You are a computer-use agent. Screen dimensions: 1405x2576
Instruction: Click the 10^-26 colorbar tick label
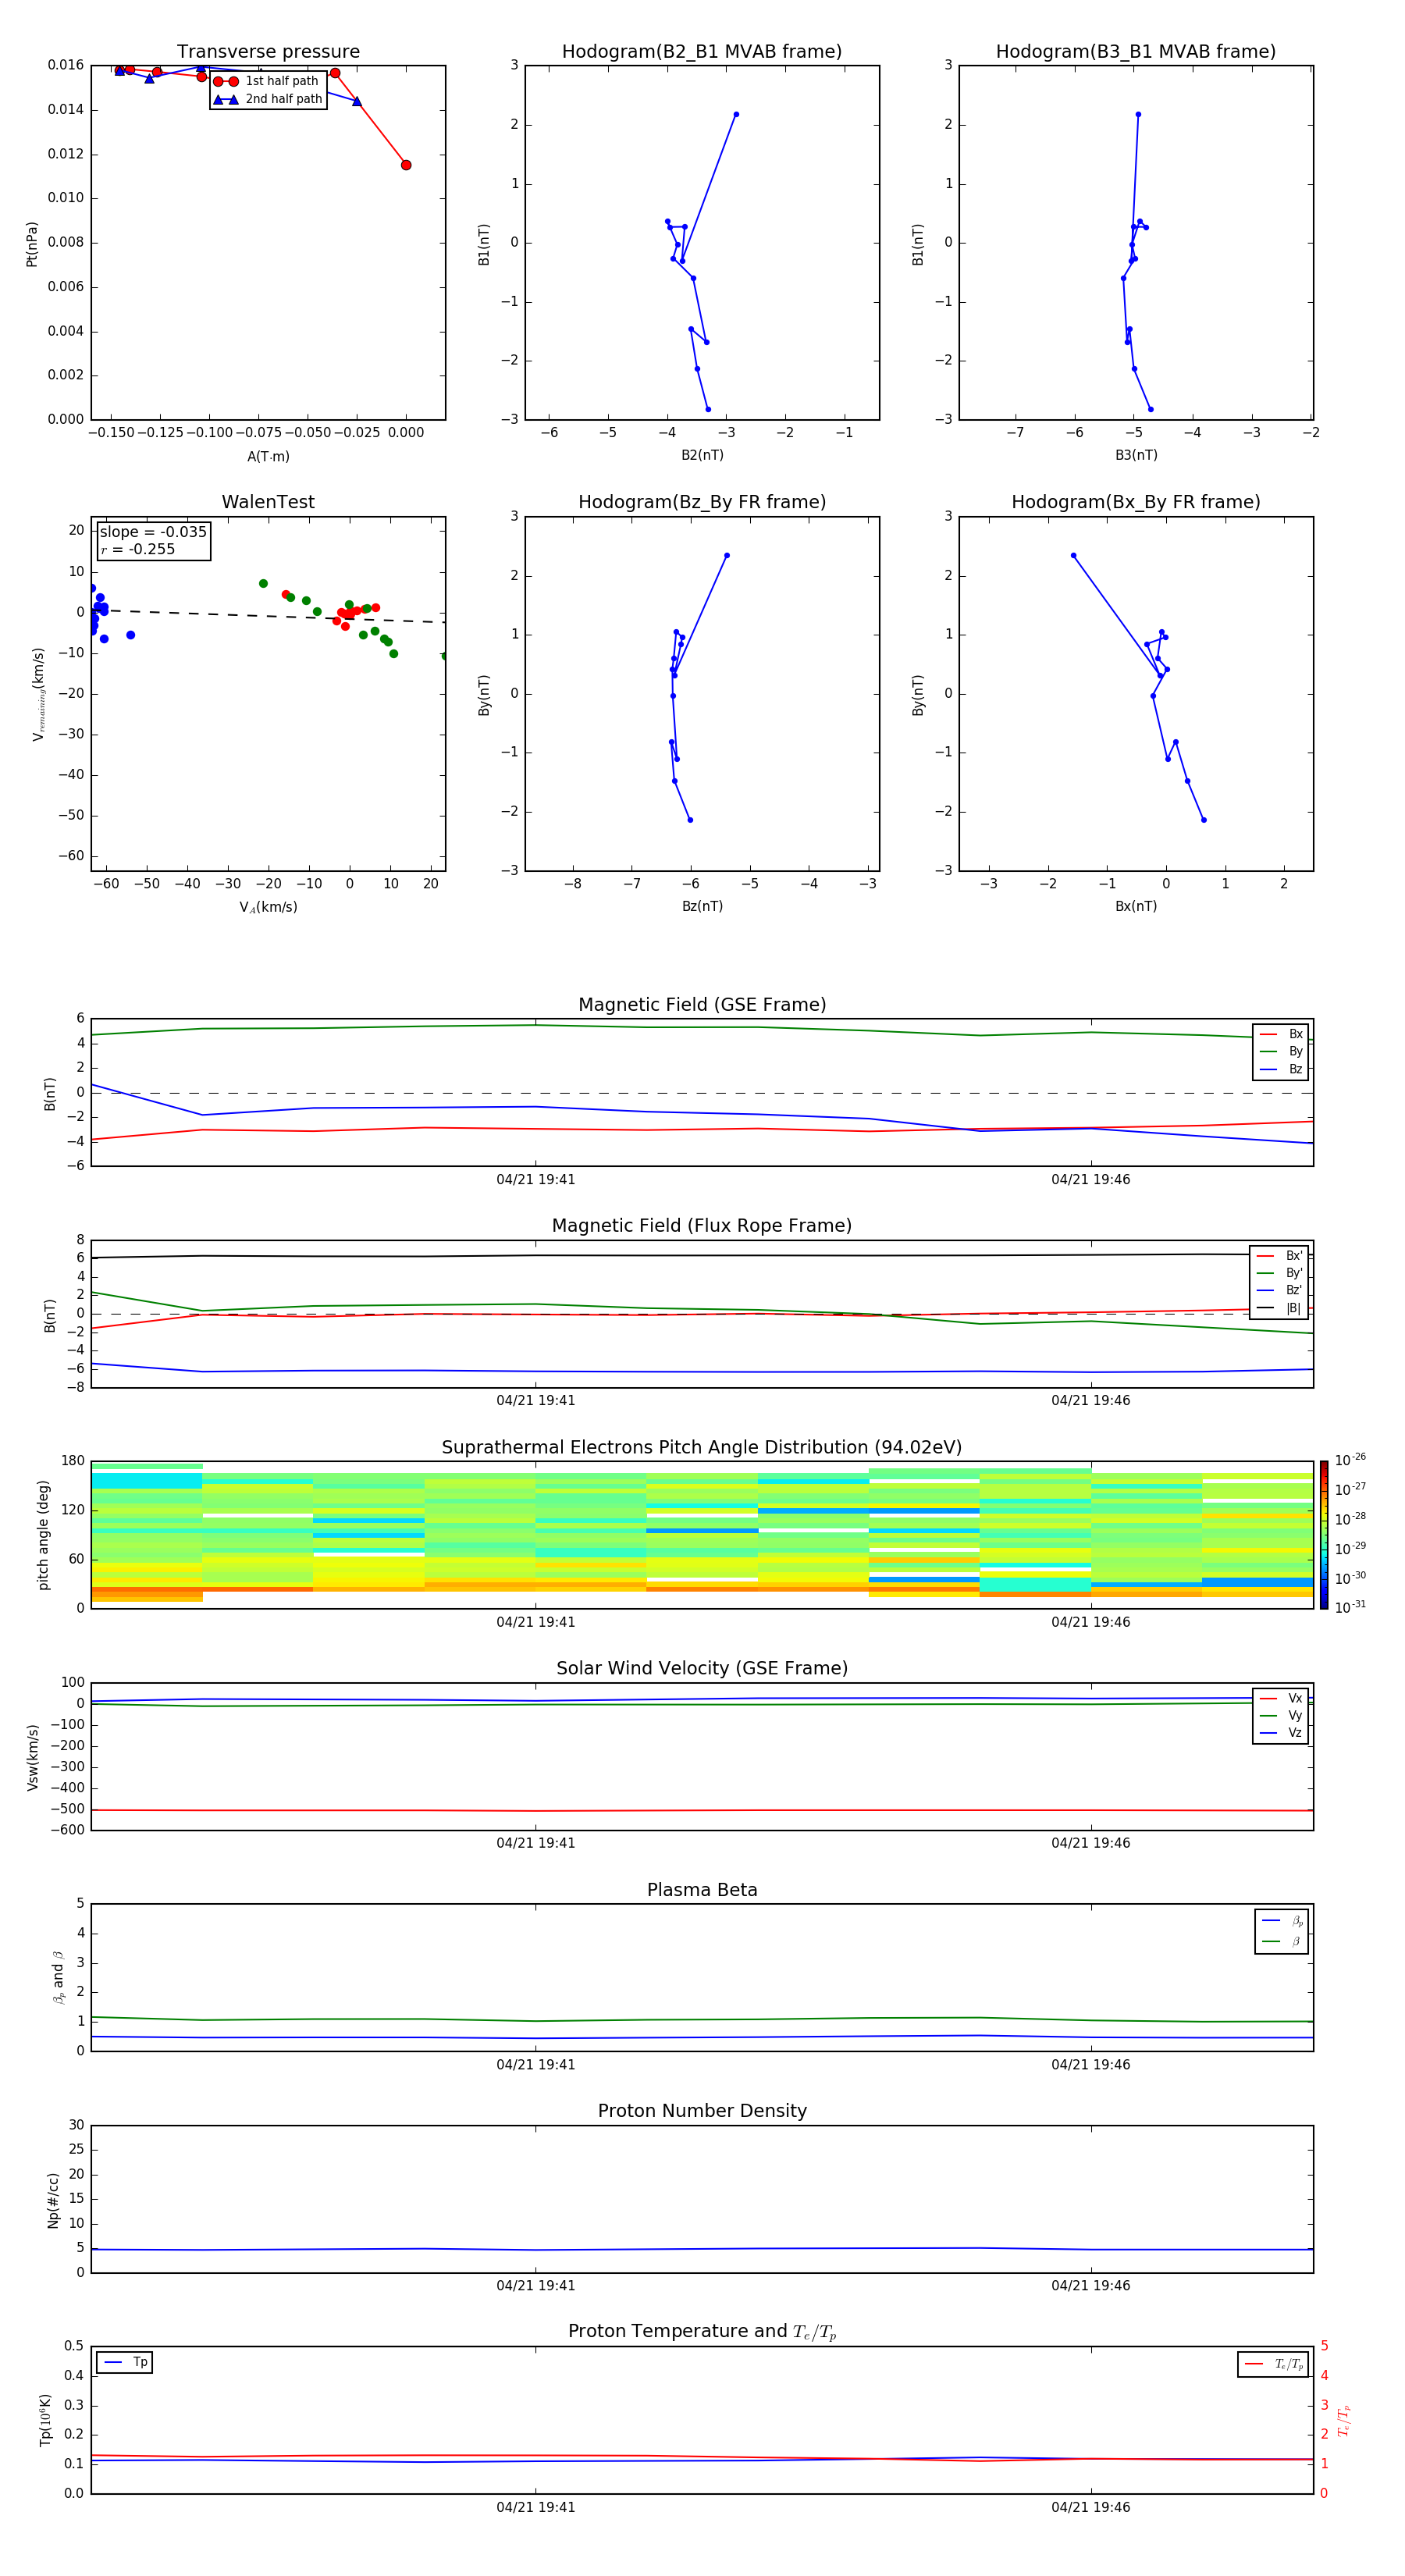pos(1350,1460)
